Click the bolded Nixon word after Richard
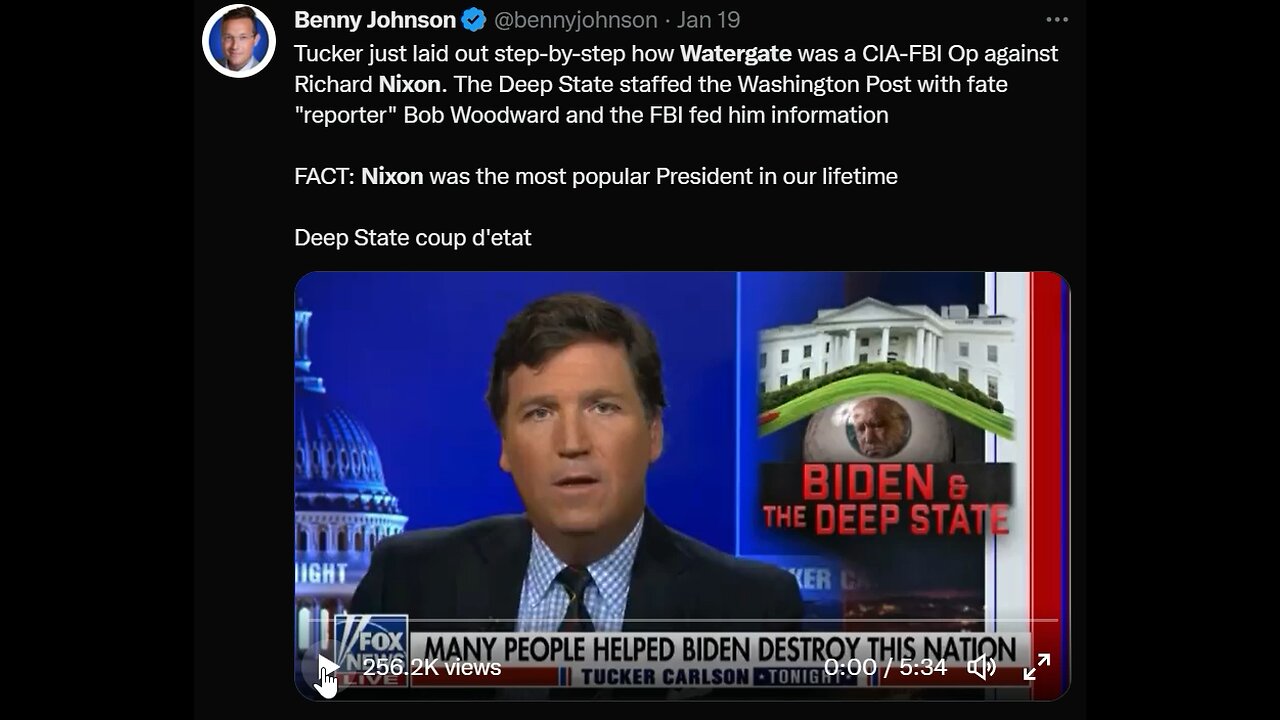The height and width of the screenshot is (720, 1280). [409, 84]
